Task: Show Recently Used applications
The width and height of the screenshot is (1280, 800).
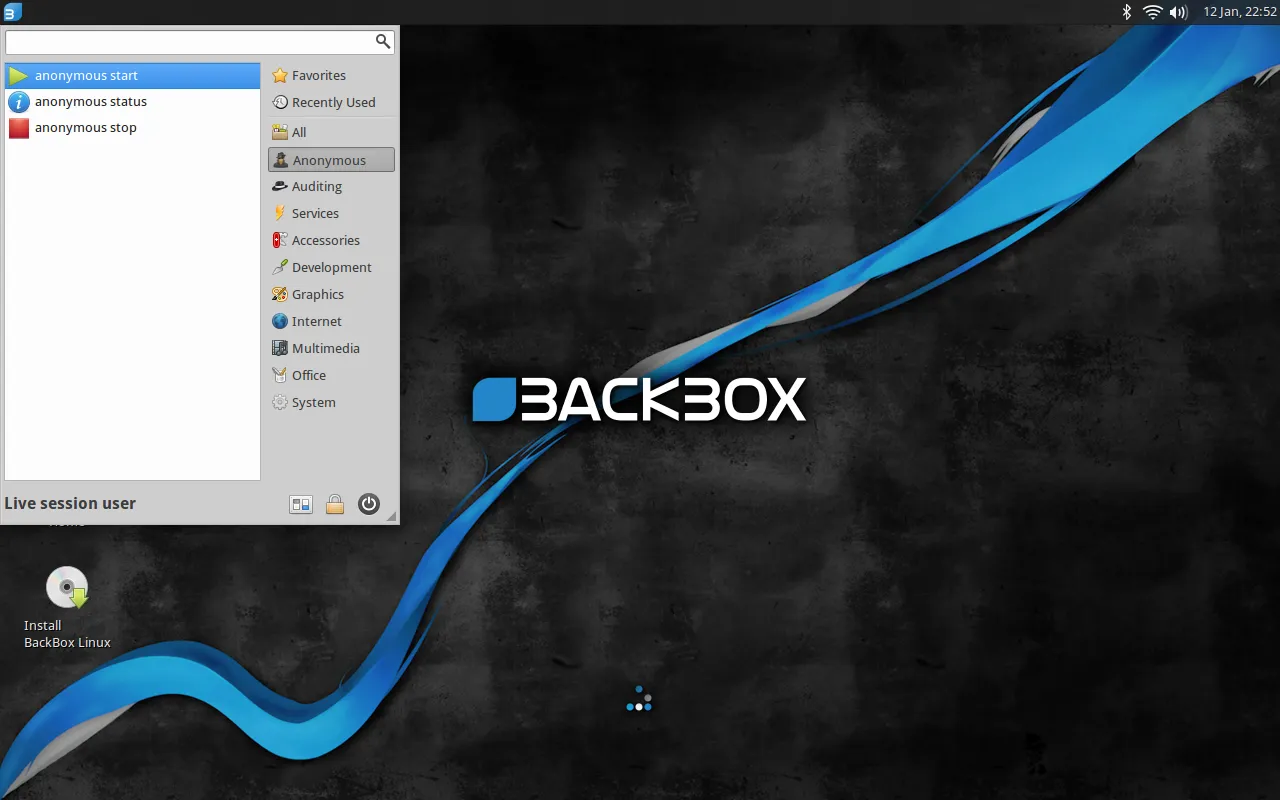Action: tap(331, 103)
